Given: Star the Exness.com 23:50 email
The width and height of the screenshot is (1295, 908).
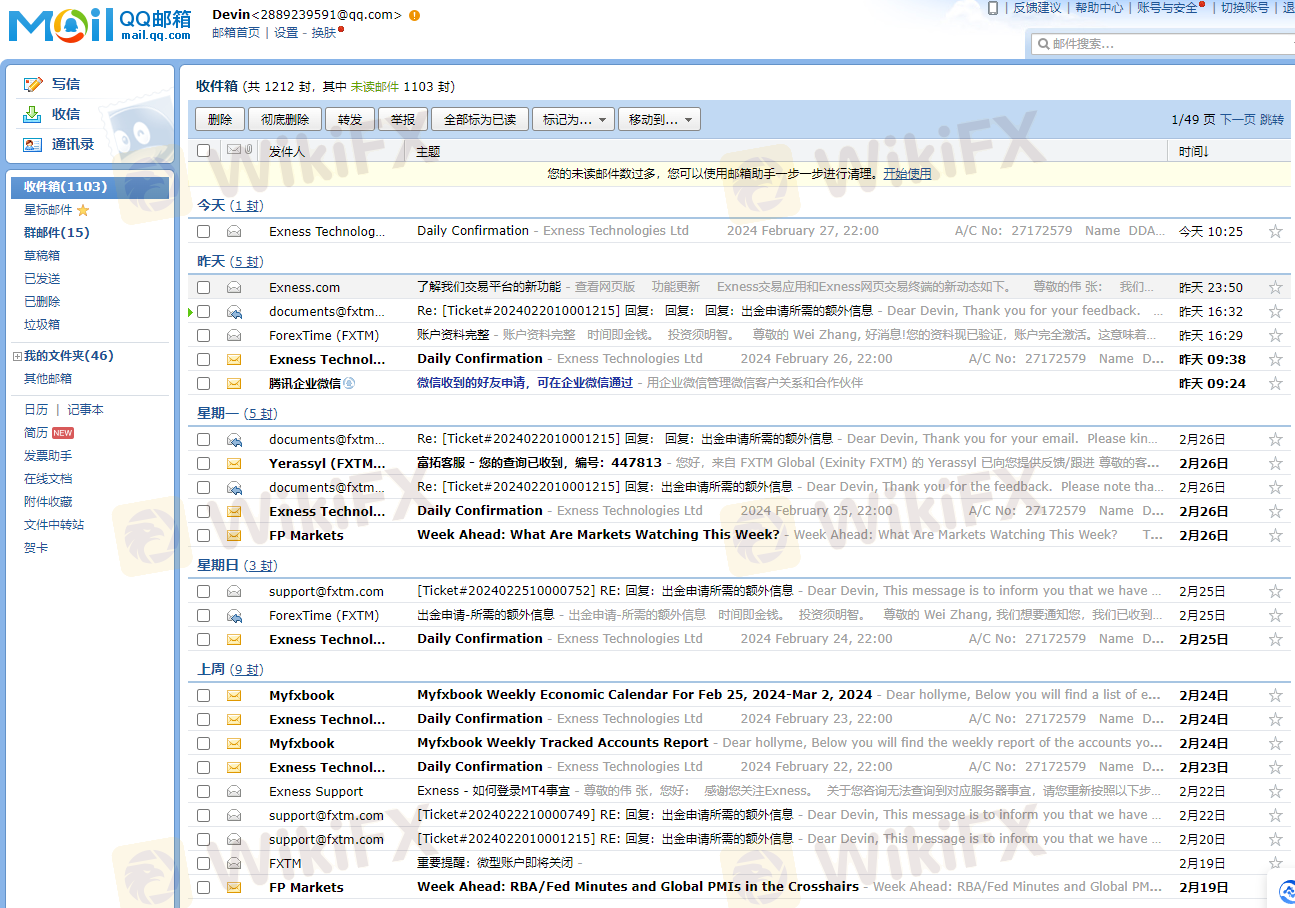Looking at the screenshot, I should tap(1275, 287).
